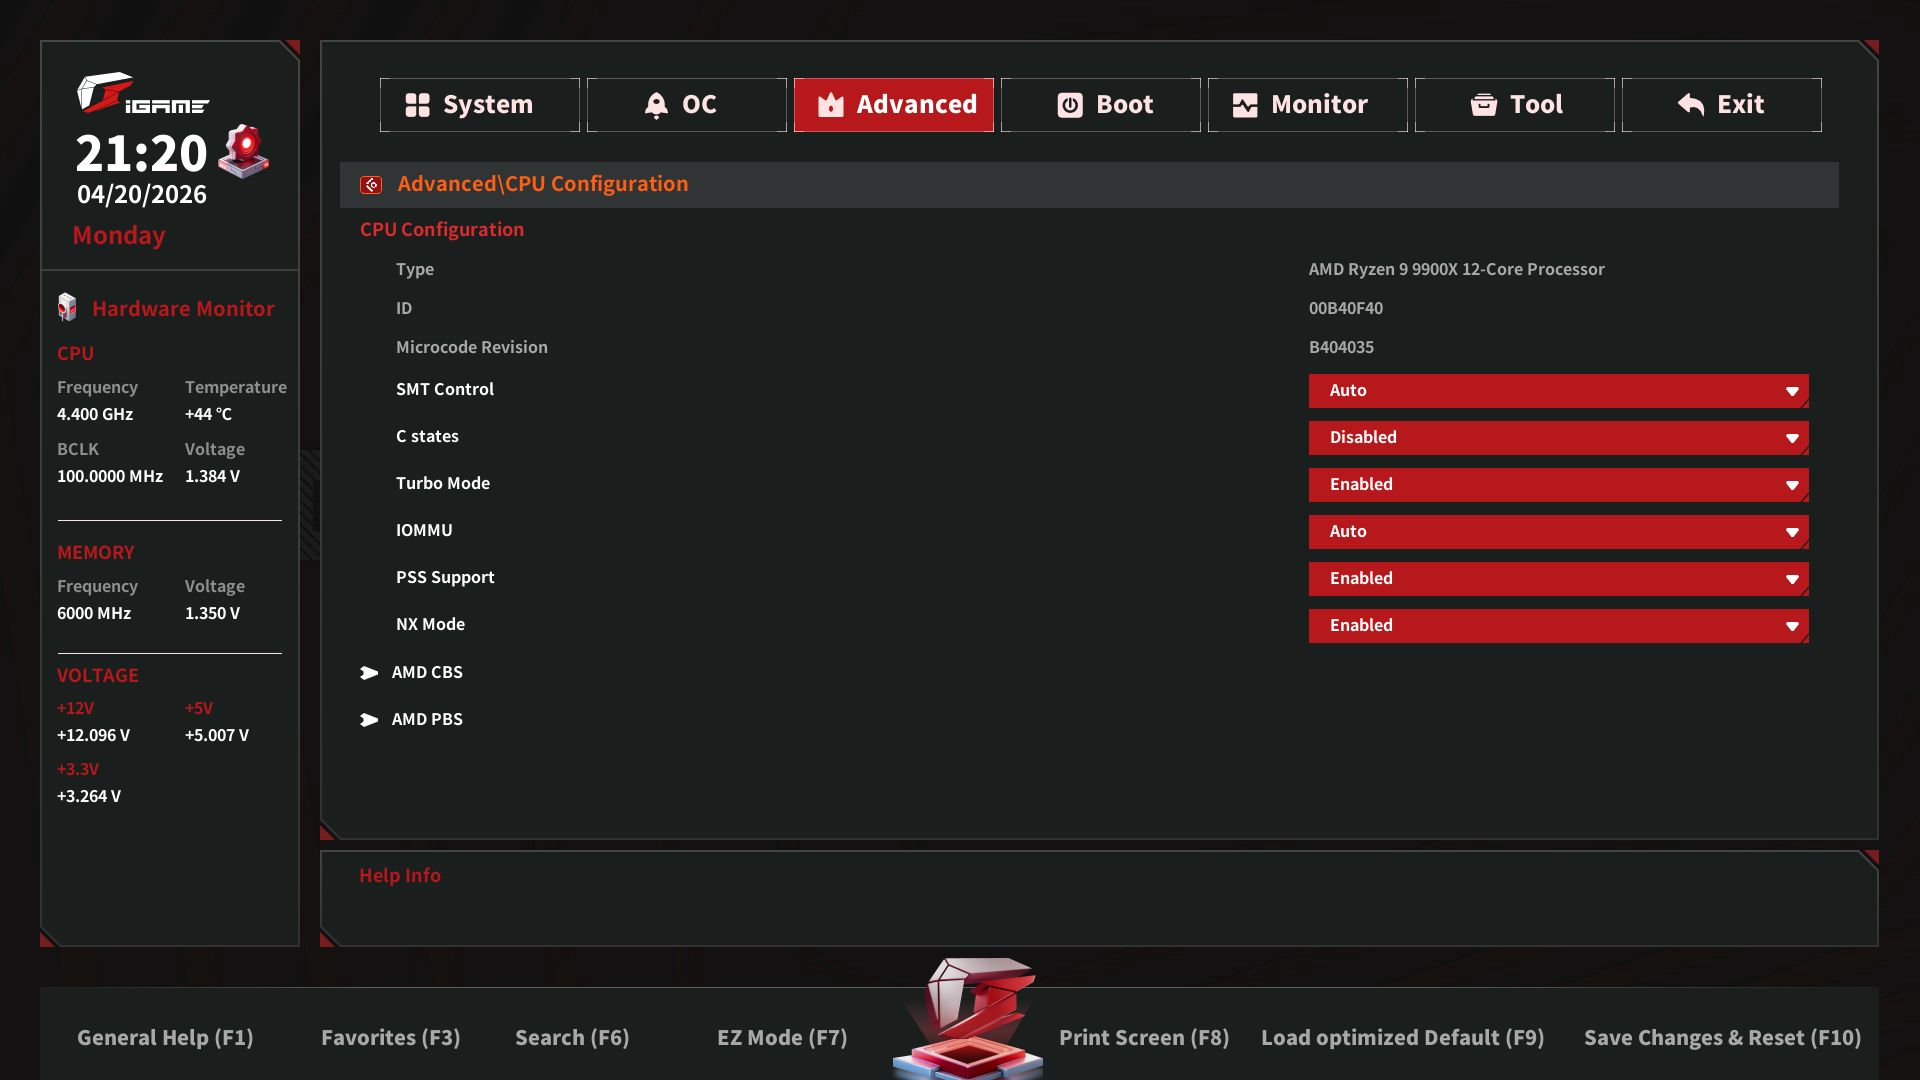Switch to EZ Mode (F7)
The image size is (1920, 1080).
point(782,1038)
